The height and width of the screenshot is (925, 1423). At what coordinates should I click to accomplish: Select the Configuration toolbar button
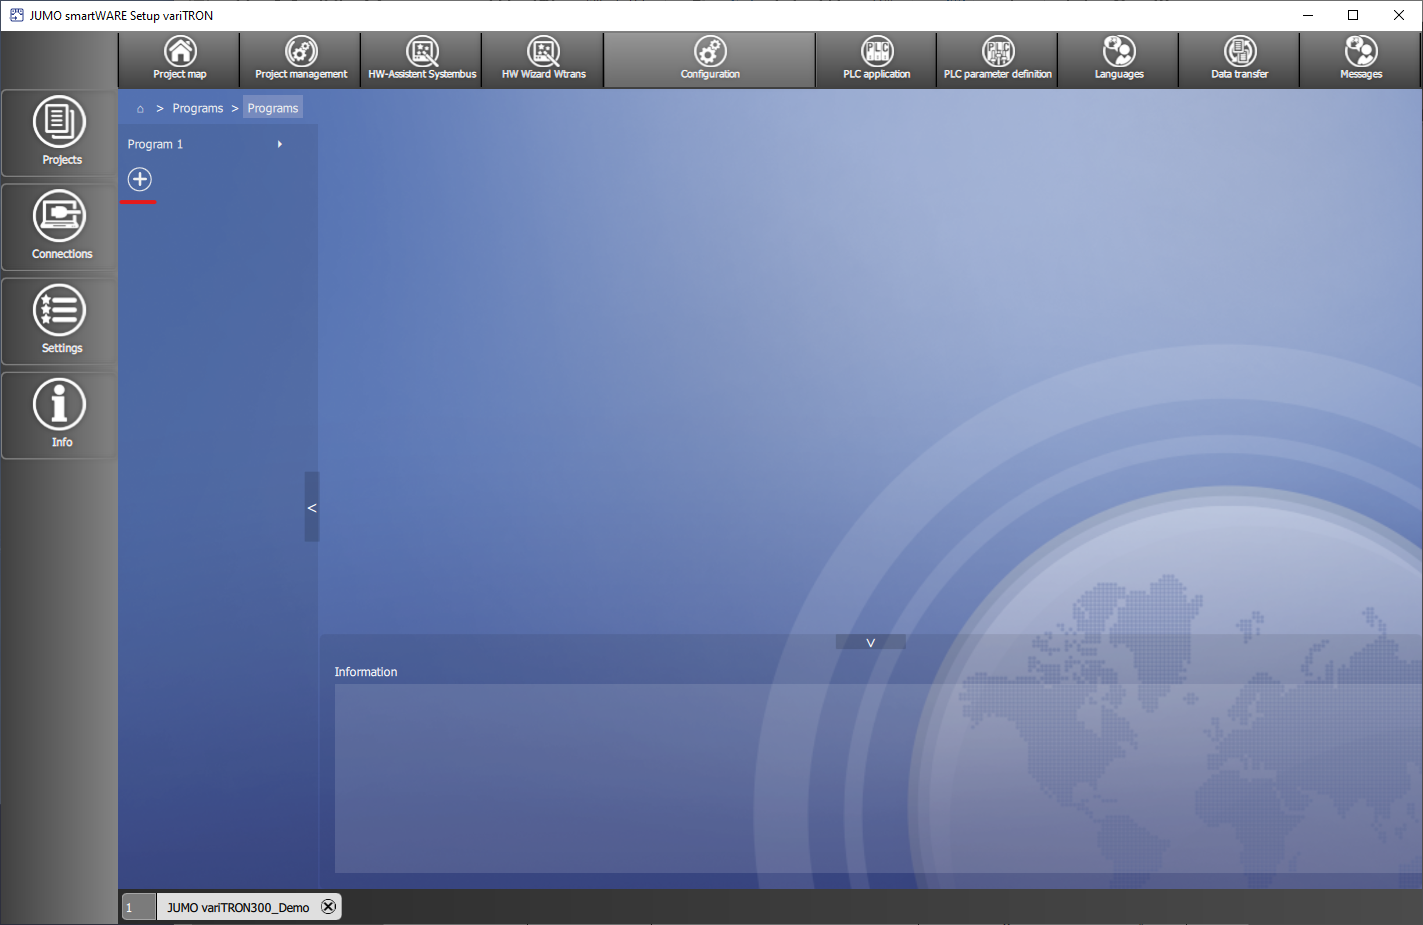pos(710,59)
